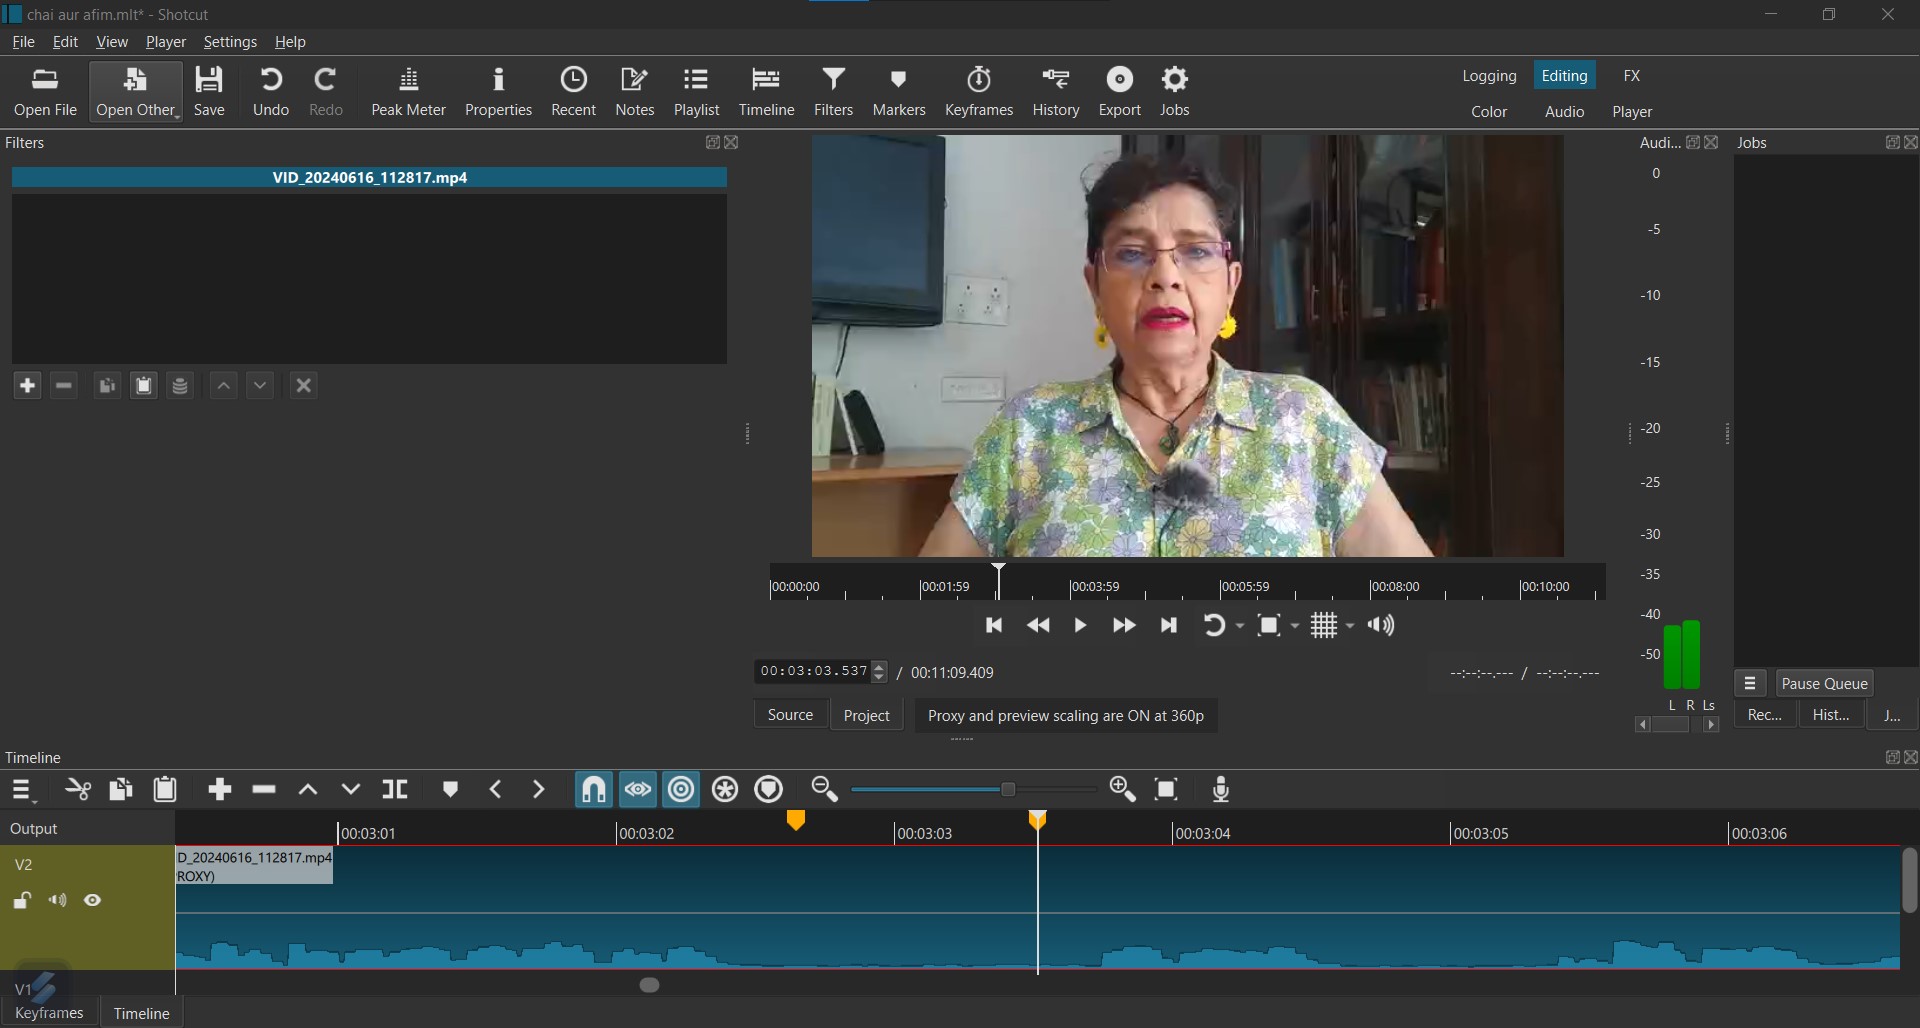Expand the grid display dropdown arrow

point(1350,626)
